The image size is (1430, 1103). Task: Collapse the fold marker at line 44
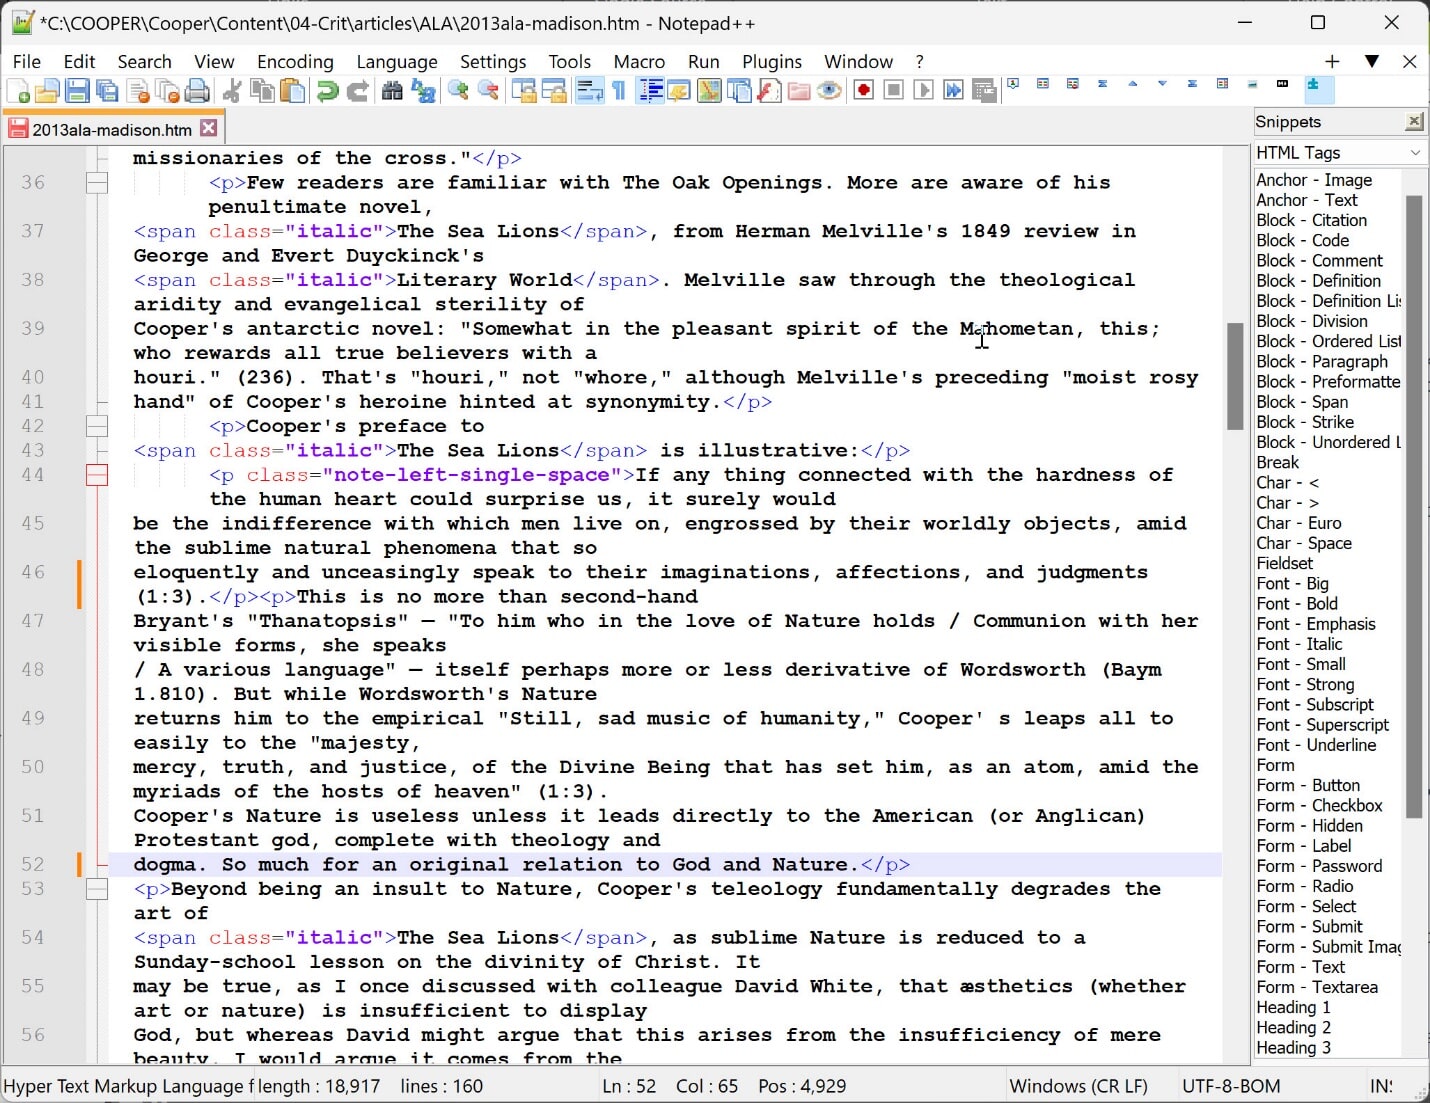(x=97, y=475)
